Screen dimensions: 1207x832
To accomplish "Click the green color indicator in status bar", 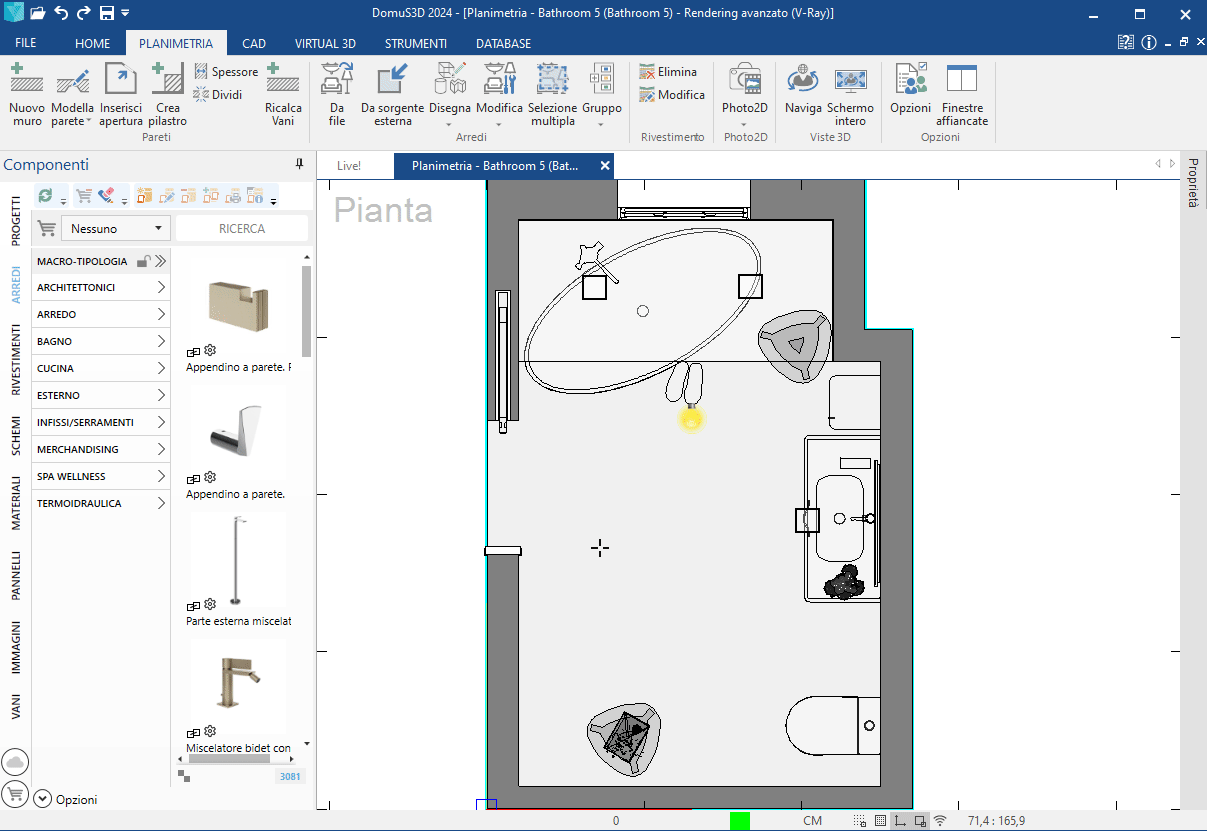I will point(740,821).
